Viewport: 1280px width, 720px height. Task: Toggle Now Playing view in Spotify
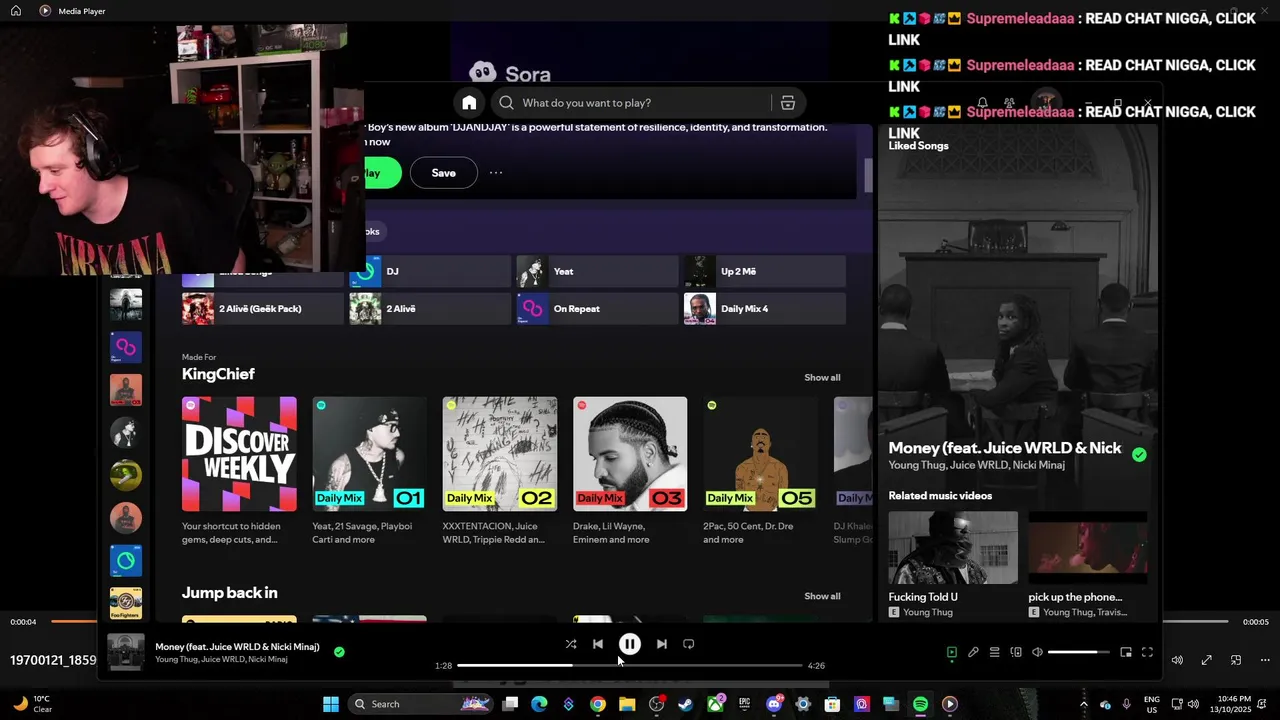point(952,652)
